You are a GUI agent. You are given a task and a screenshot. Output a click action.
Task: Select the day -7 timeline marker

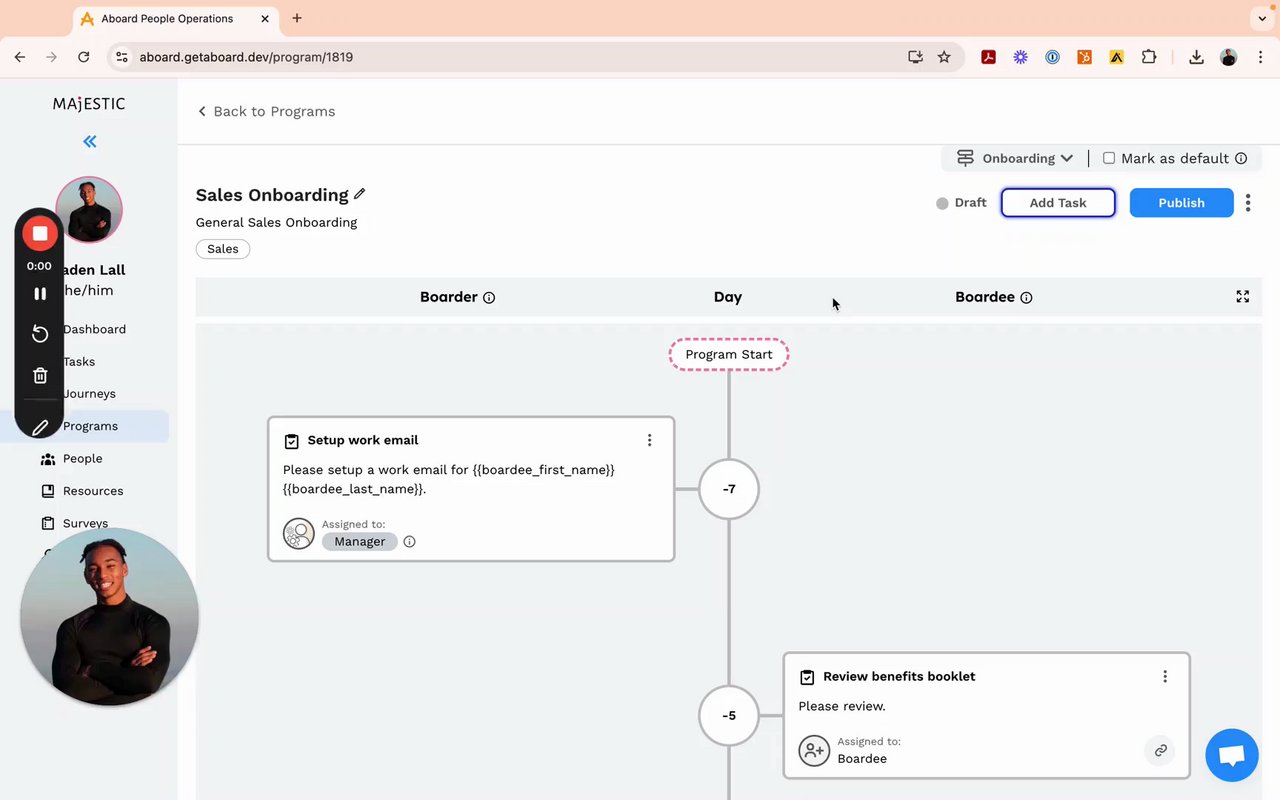(x=729, y=489)
